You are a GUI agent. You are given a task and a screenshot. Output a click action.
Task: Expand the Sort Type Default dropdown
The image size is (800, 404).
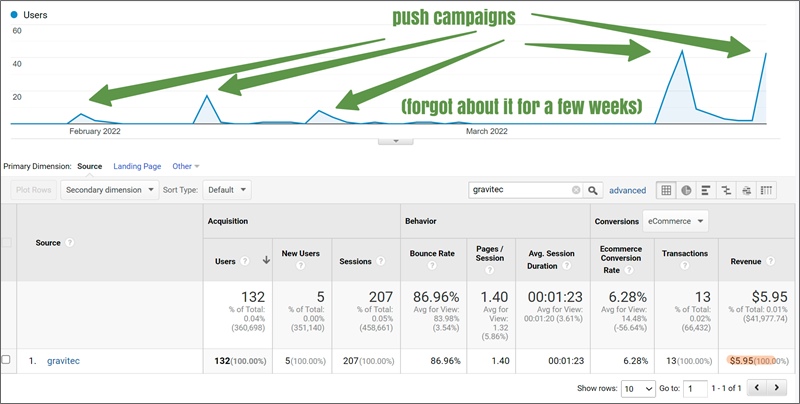[226, 189]
